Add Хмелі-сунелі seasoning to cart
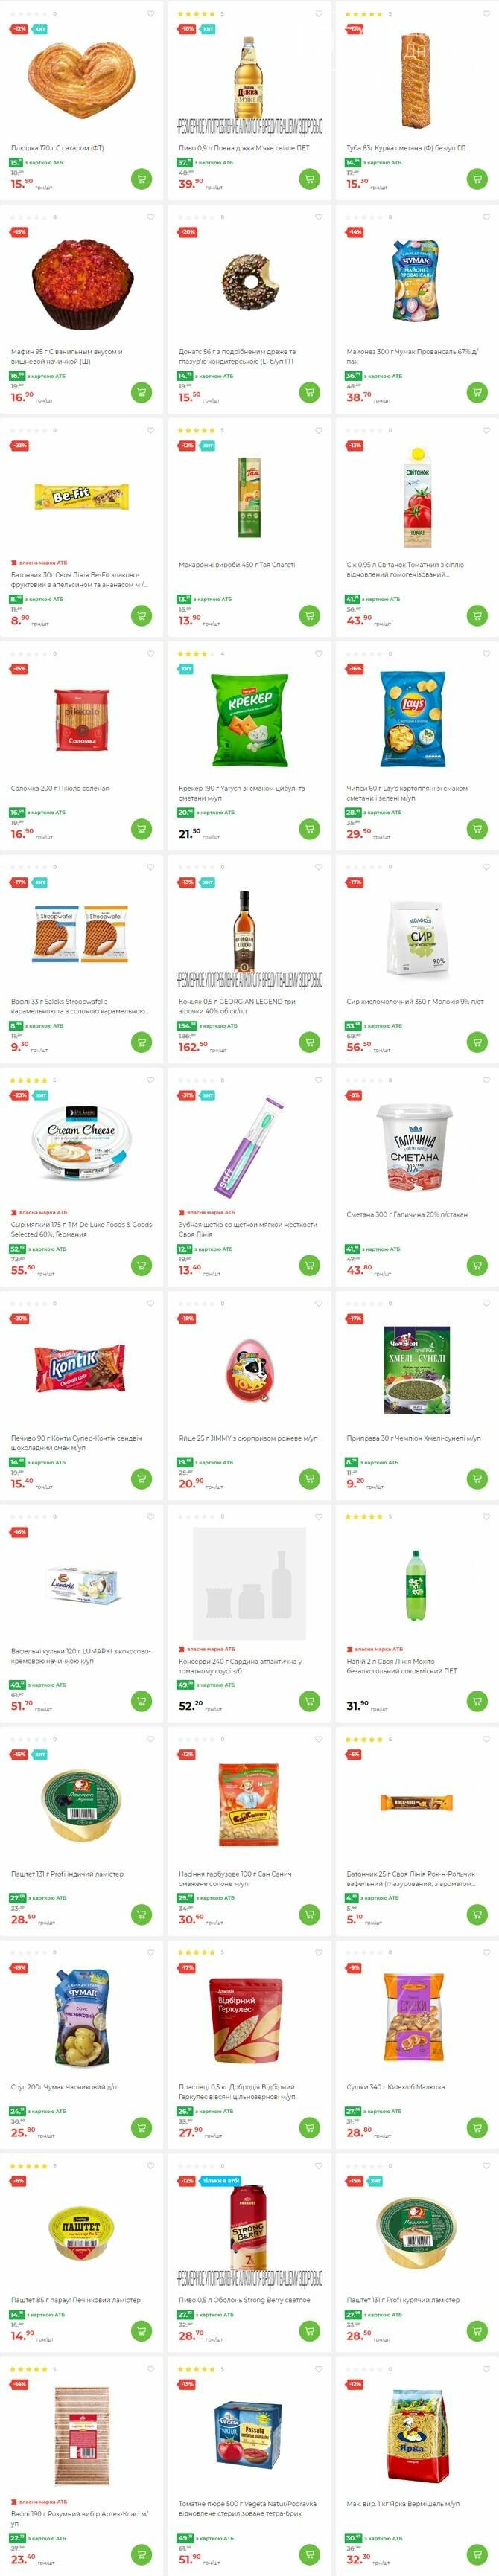 coord(477,1478)
